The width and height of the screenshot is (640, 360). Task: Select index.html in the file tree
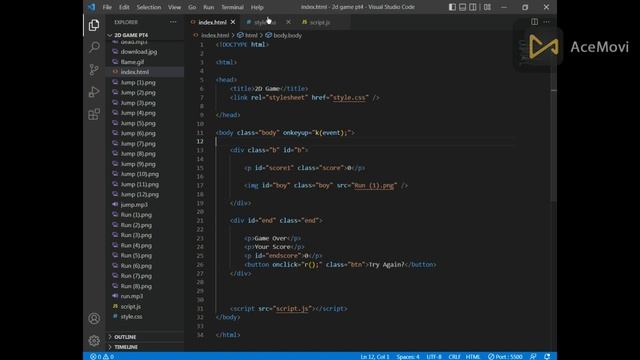coord(135,72)
